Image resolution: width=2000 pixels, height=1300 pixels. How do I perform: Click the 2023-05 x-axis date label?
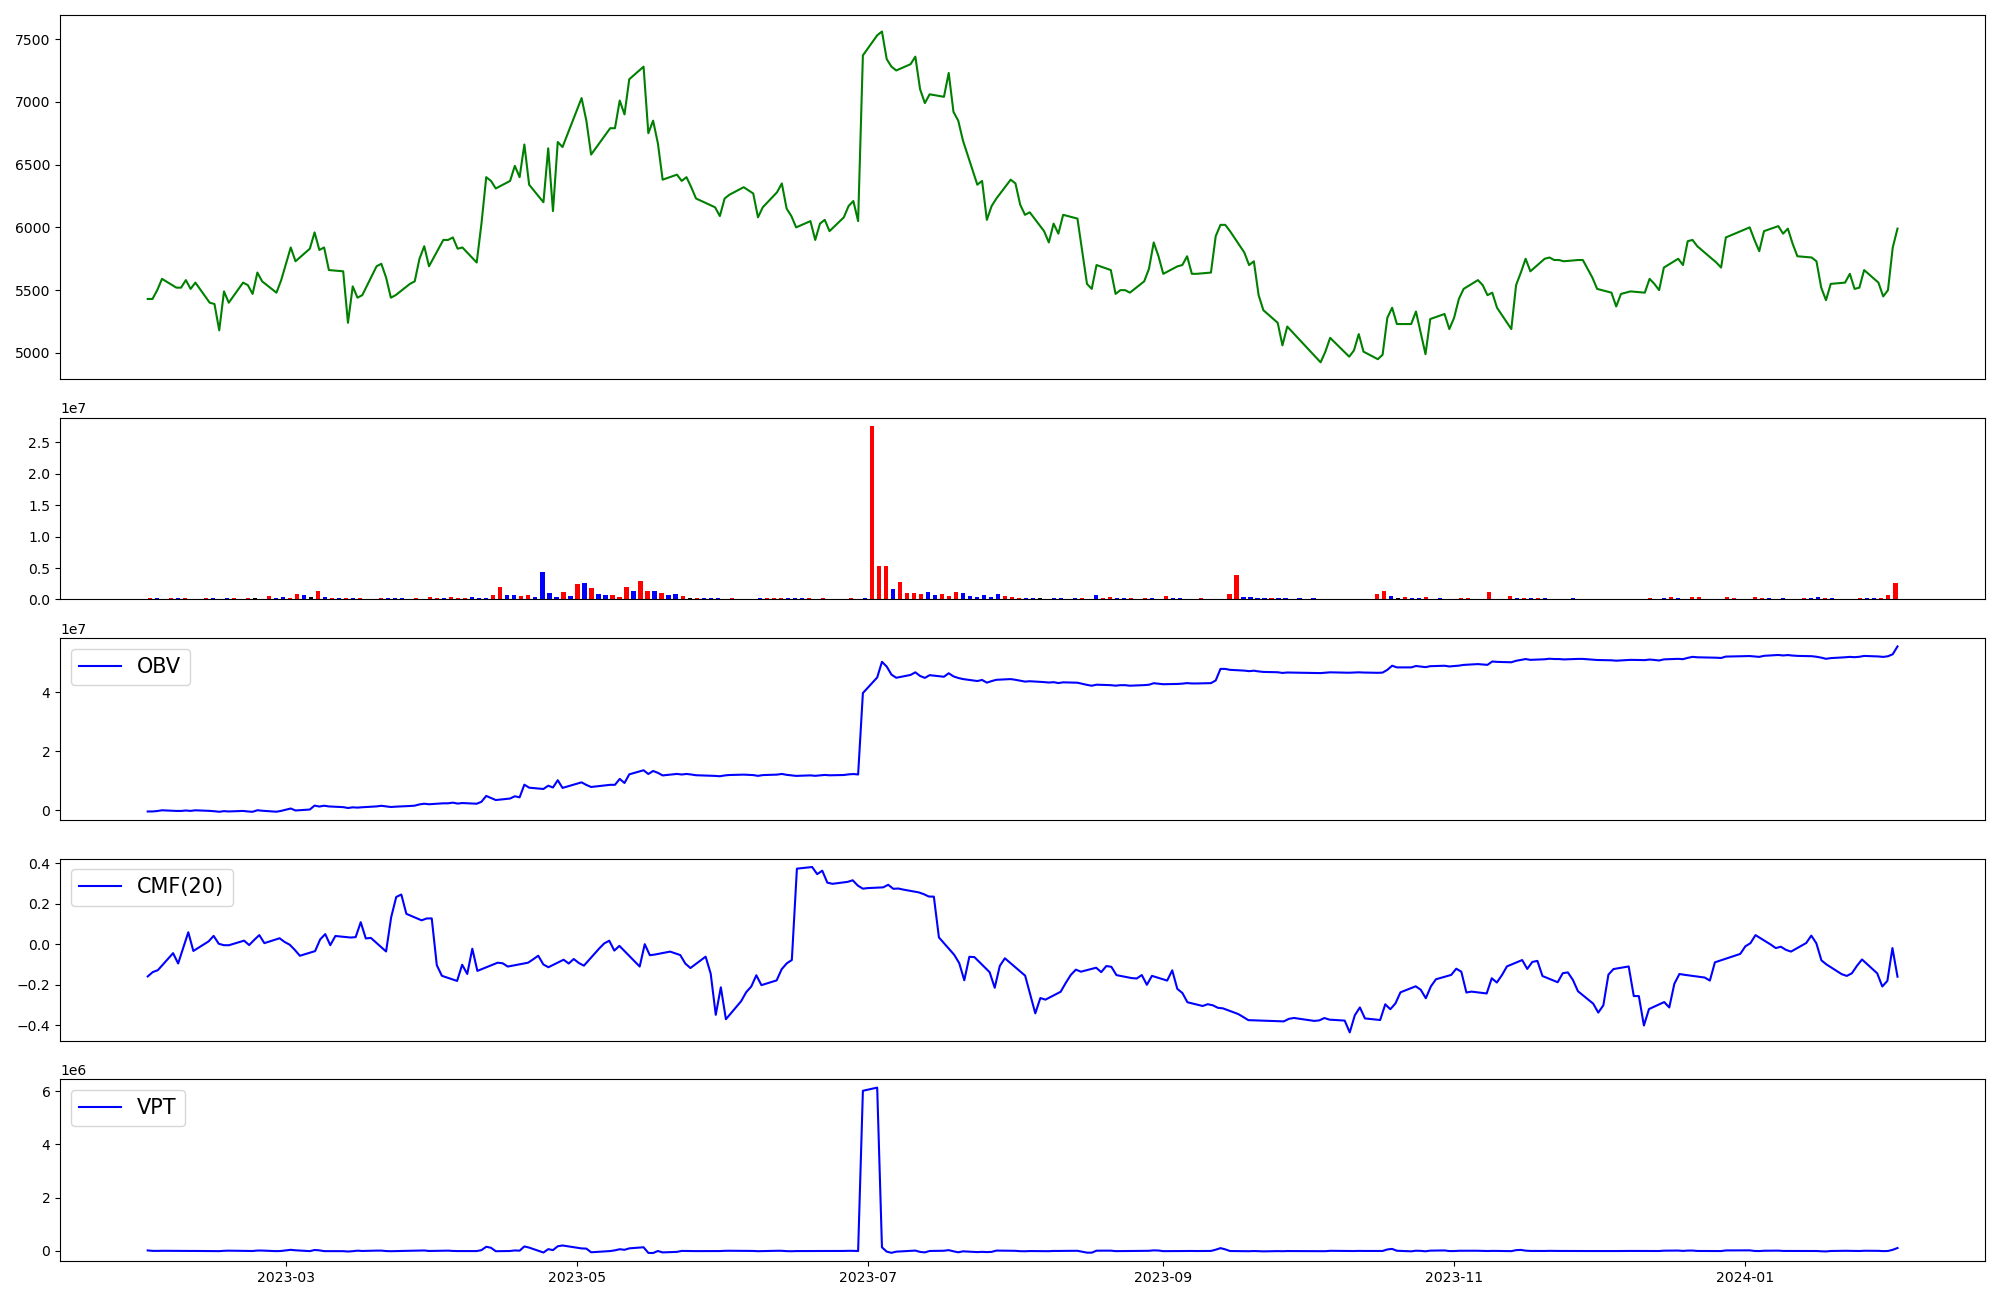(577, 1277)
